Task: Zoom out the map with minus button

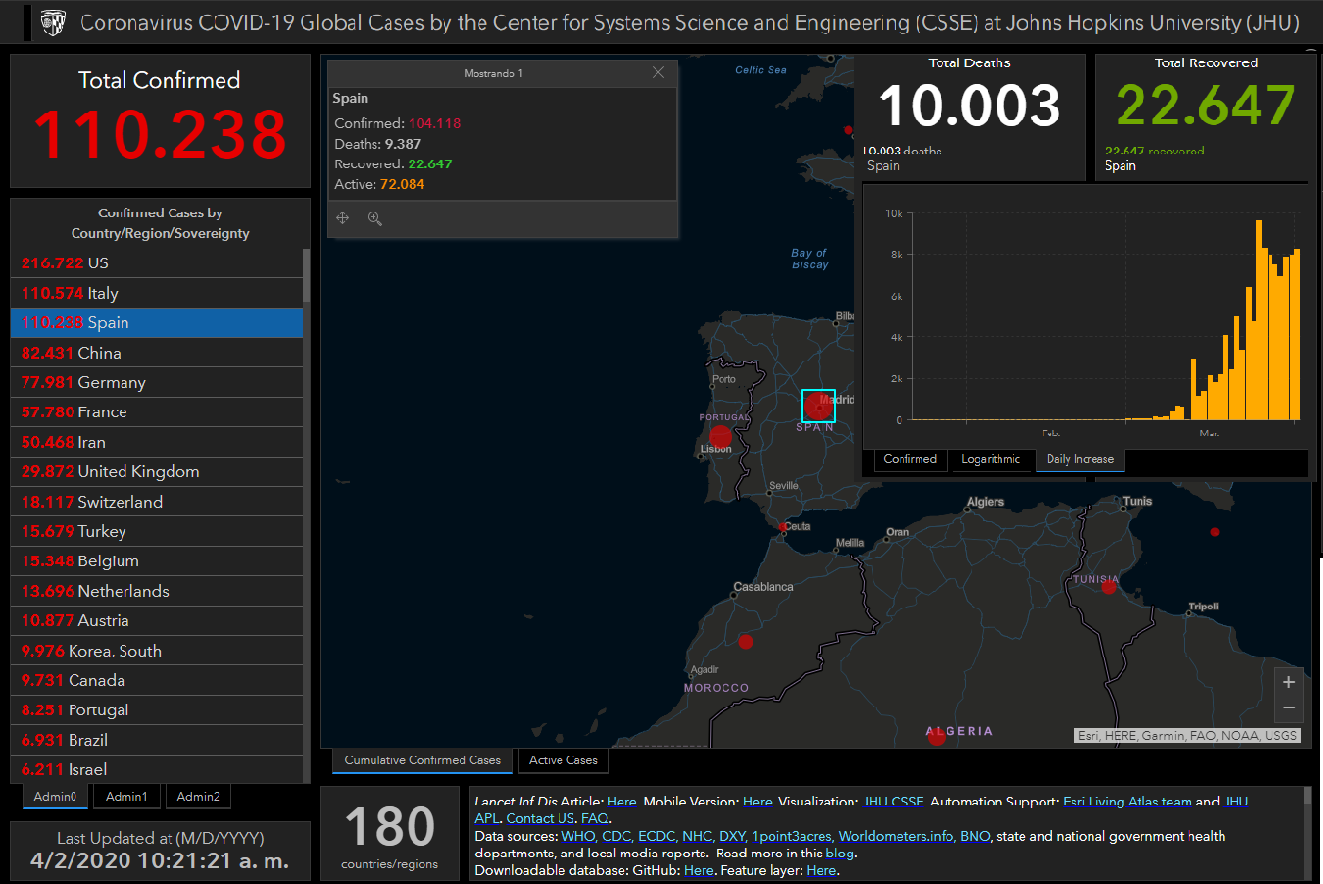Action: 1289,708
